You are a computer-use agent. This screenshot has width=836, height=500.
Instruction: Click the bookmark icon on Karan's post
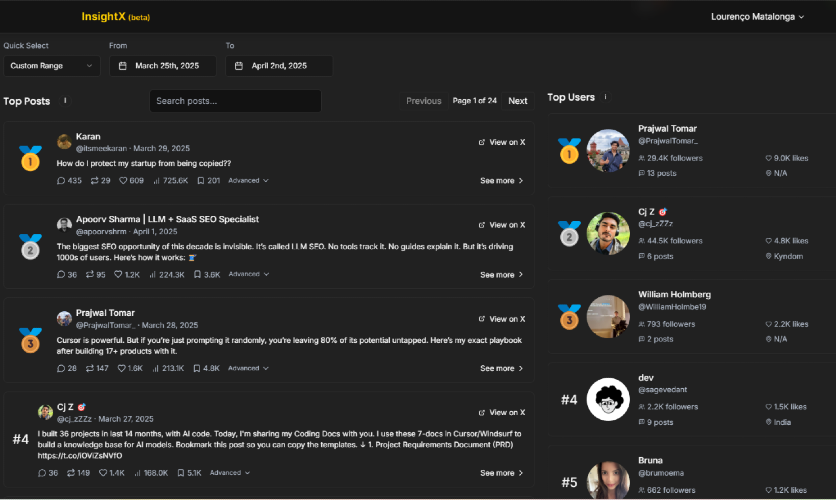point(200,181)
